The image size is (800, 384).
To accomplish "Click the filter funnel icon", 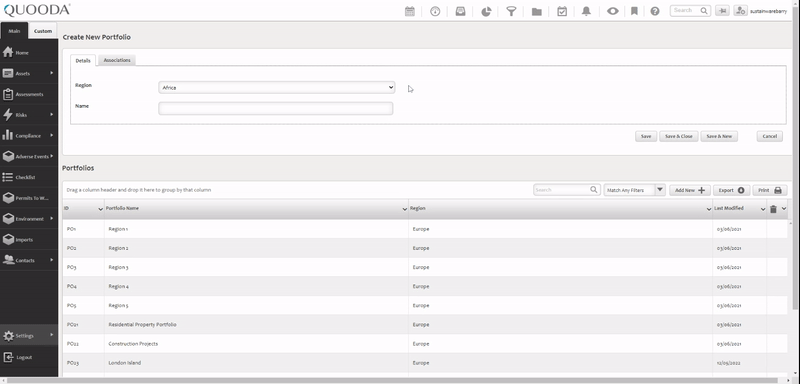I will pyautogui.click(x=511, y=11).
